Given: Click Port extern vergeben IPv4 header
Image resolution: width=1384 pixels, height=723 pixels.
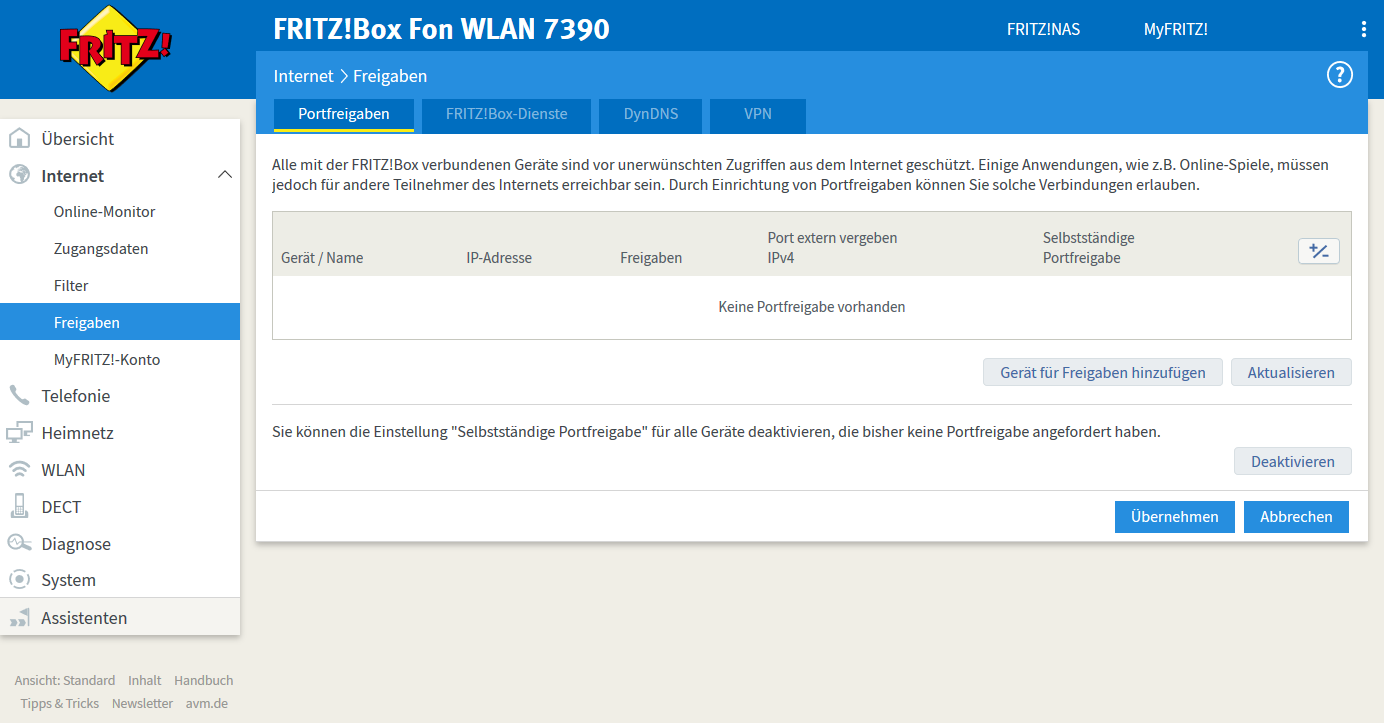Looking at the screenshot, I should pyautogui.click(x=832, y=248).
